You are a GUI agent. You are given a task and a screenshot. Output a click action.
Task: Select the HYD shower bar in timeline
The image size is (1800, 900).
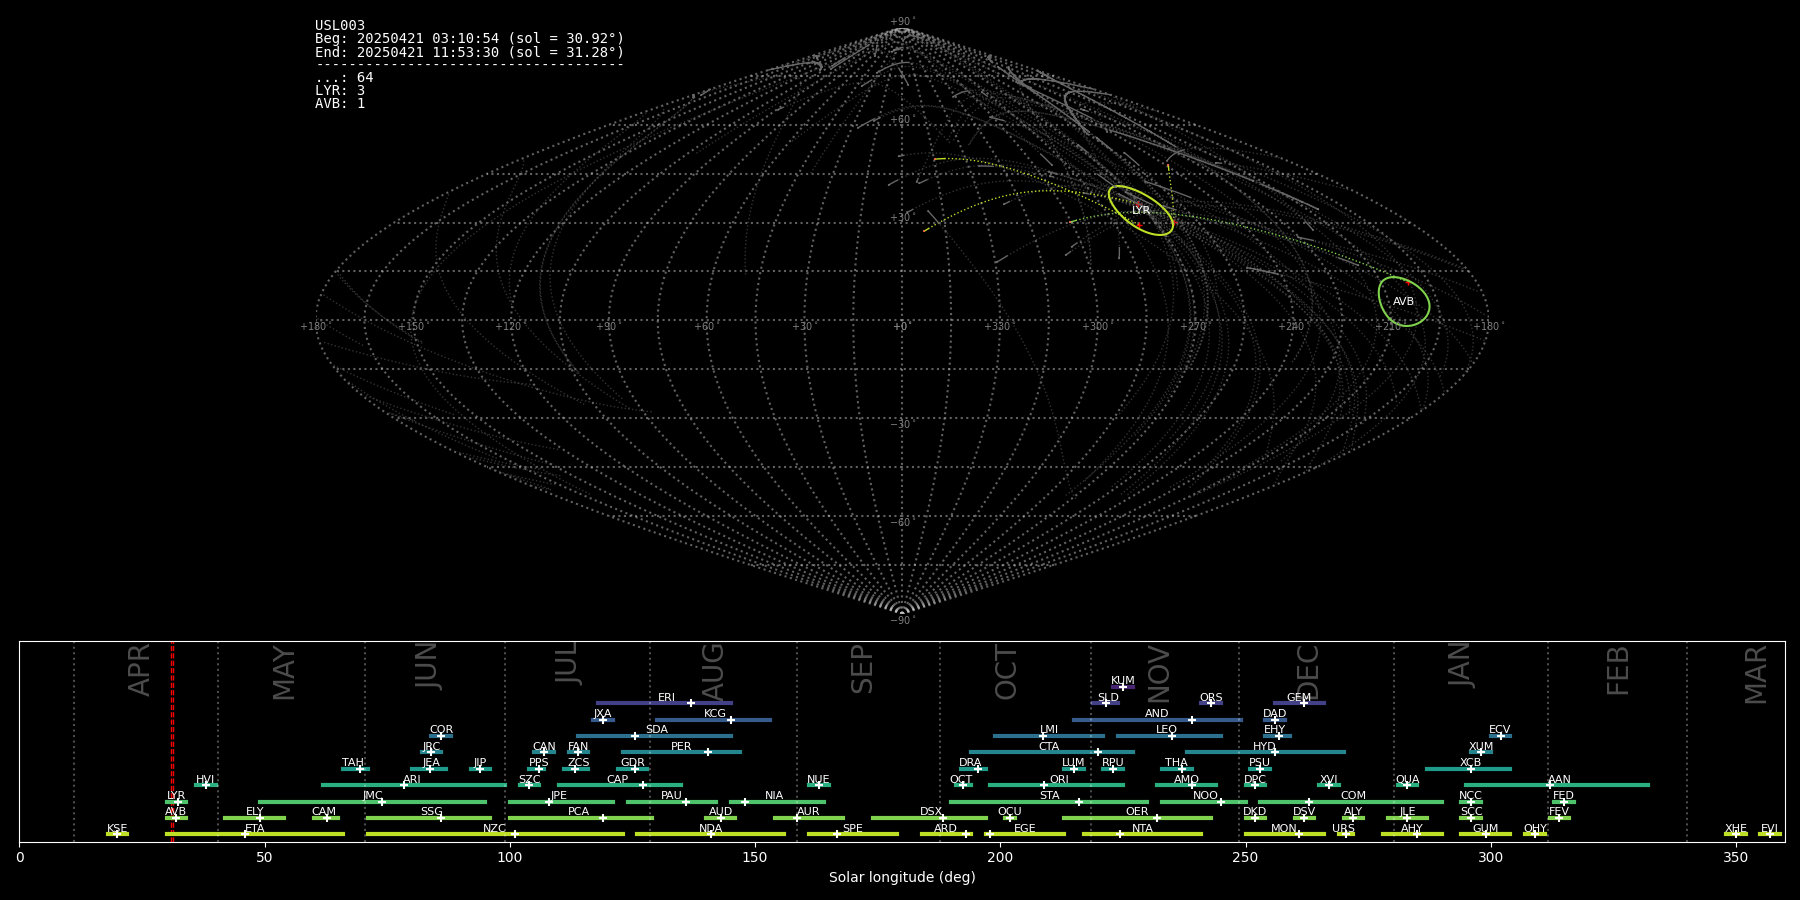(x=1265, y=752)
